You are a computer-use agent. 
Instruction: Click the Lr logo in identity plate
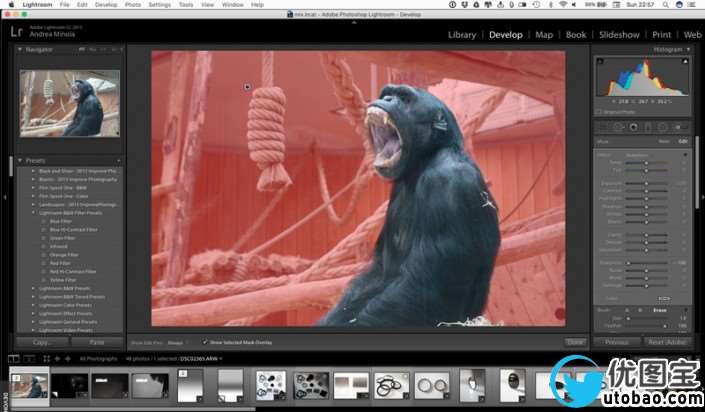click(16, 32)
